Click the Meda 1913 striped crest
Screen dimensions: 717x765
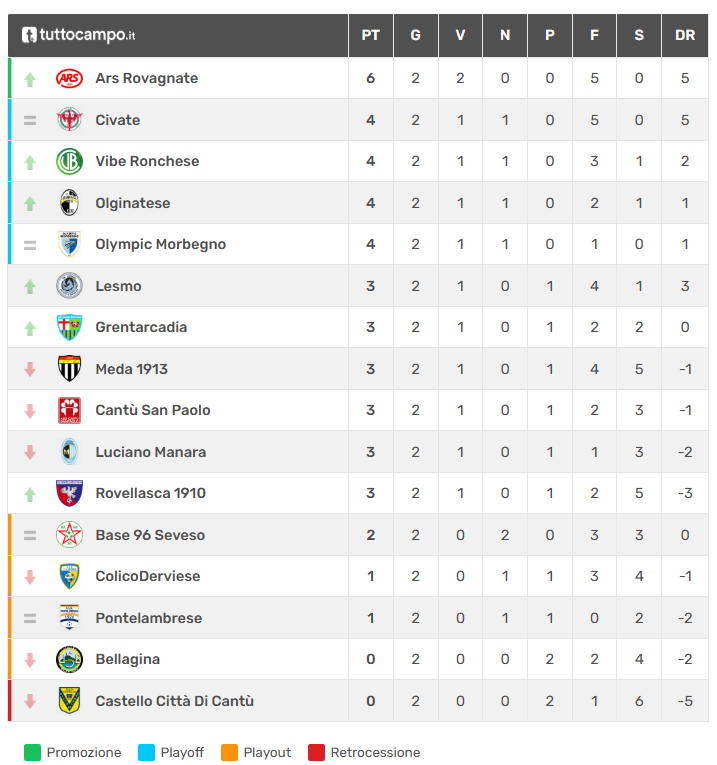[x=69, y=369]
